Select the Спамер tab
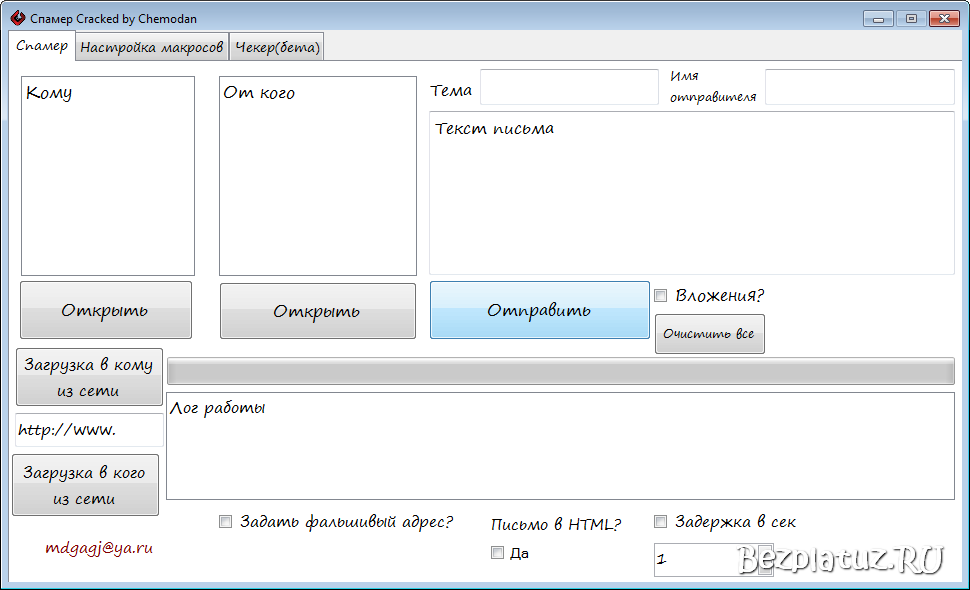 pos(42,46)
